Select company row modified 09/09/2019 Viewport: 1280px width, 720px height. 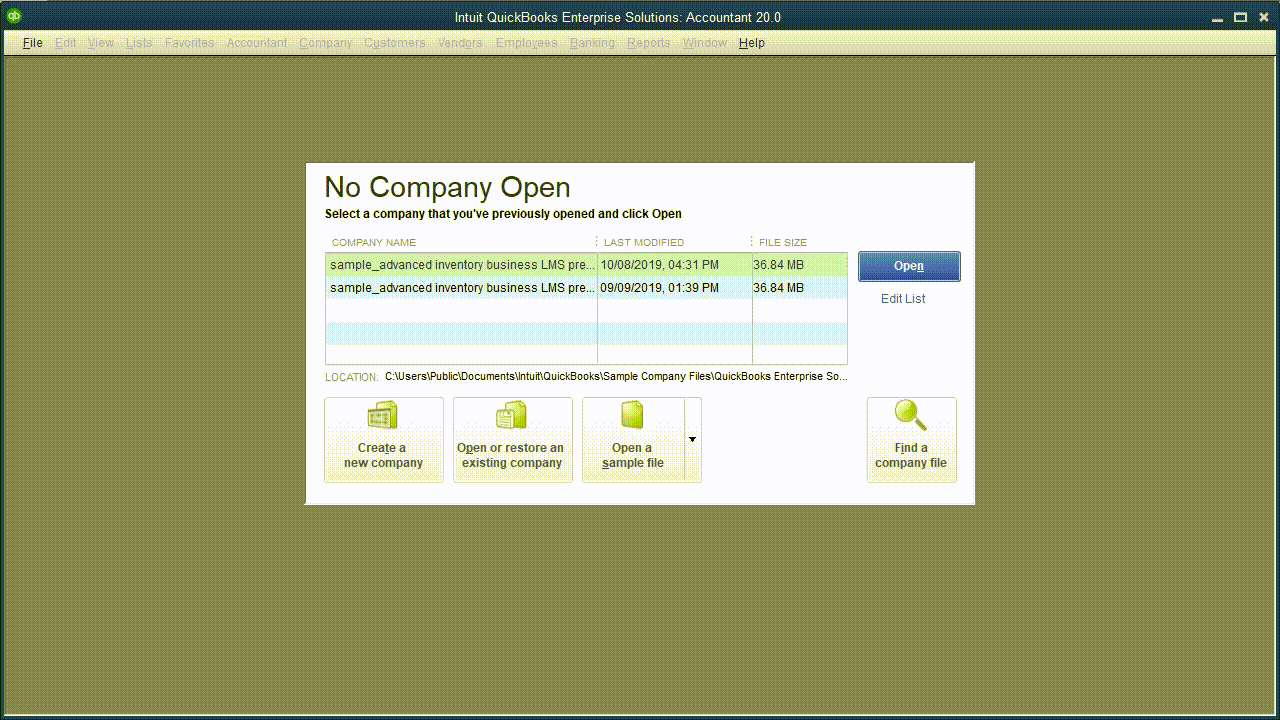[x=586, y=288]
